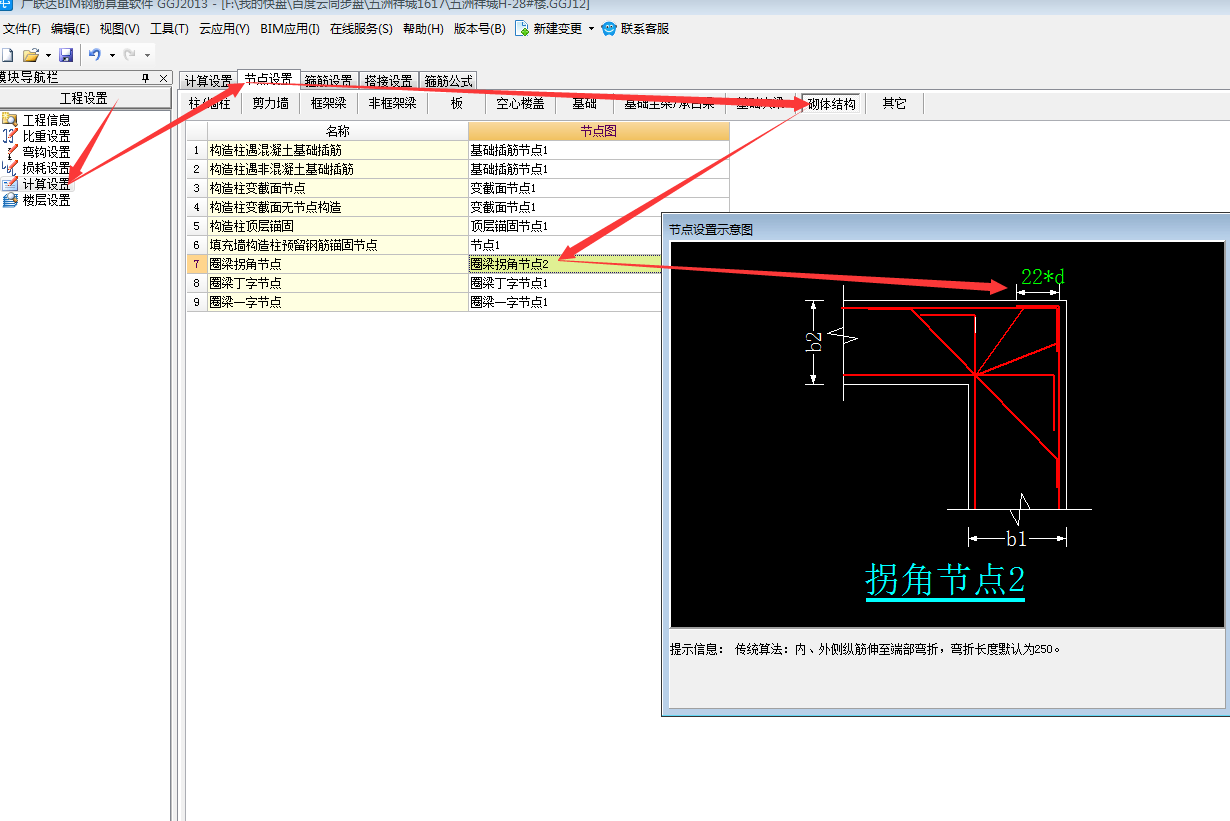Viewport: 1230px width, 821px height.
Task: Click the 名称 column header
Action: [x=337, y=131]
